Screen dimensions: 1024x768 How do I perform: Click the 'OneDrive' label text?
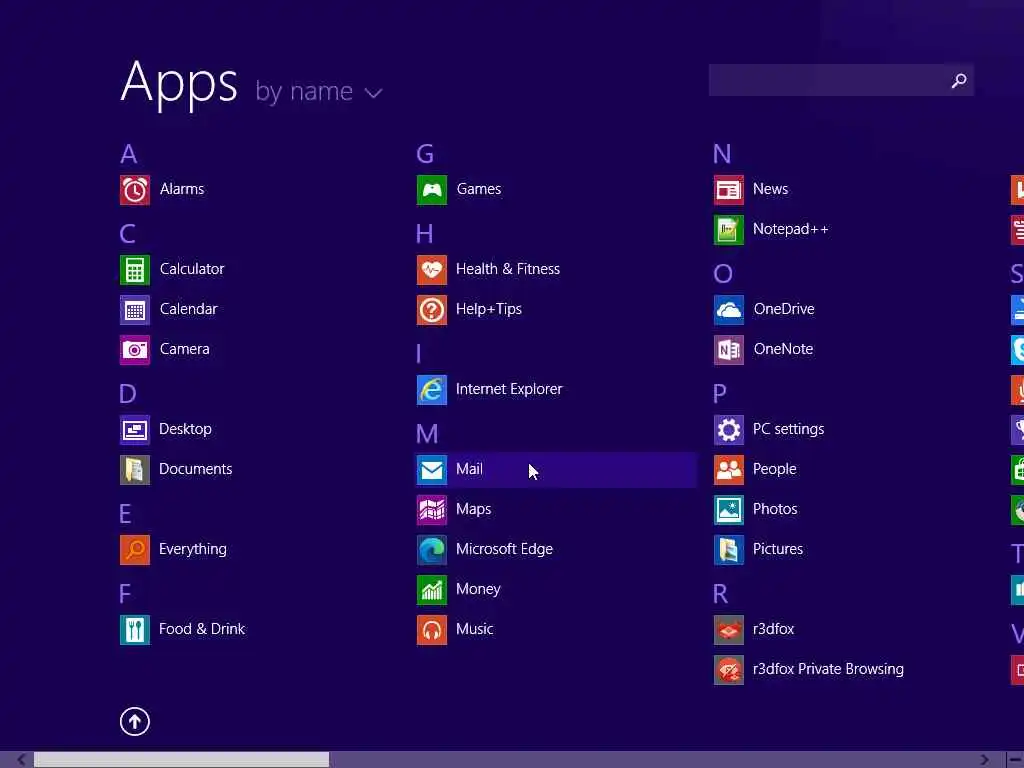pyautogui.click(x=784, y=309)
